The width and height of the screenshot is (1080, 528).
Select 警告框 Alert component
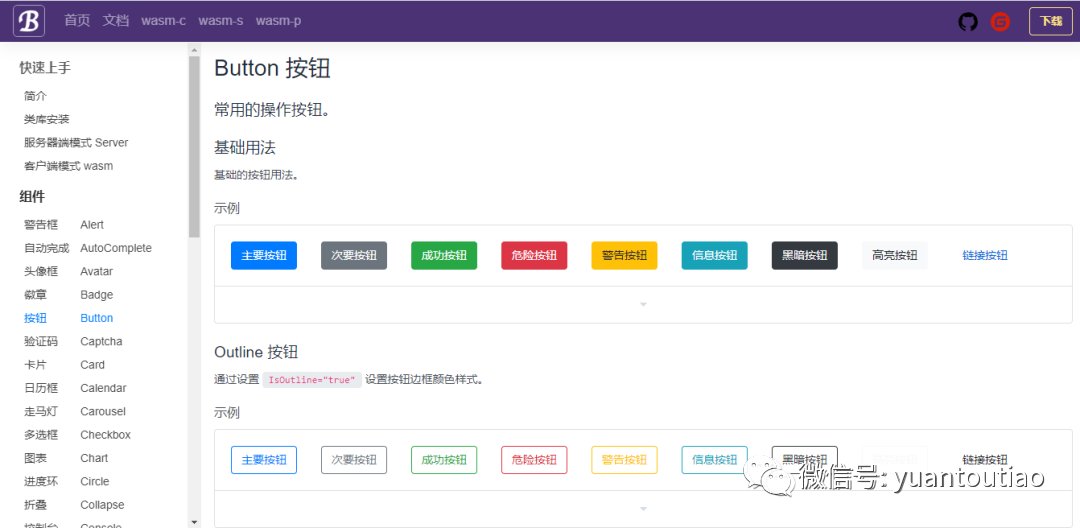[x=63, y=225]
